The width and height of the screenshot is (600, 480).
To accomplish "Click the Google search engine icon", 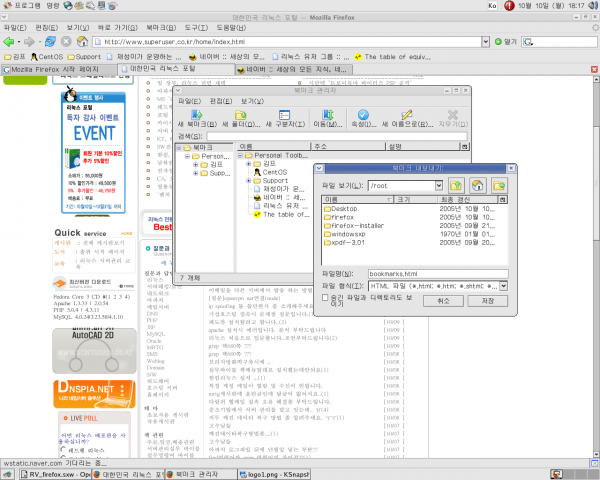I will click(528, 42).
